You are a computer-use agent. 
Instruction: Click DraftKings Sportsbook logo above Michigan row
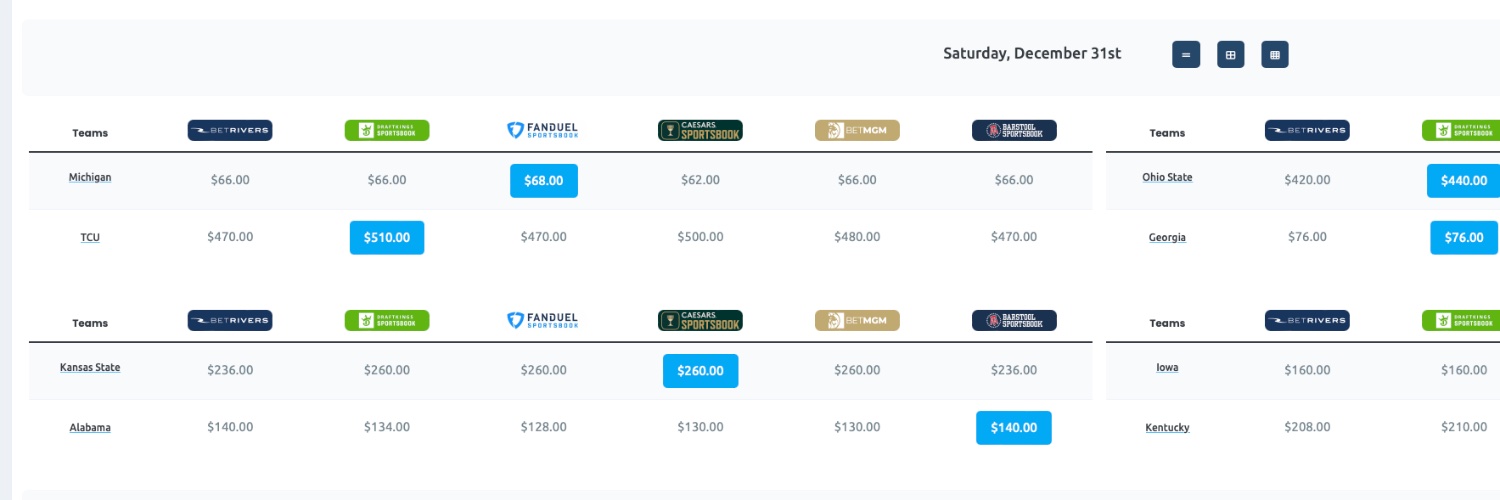[387, 130]
